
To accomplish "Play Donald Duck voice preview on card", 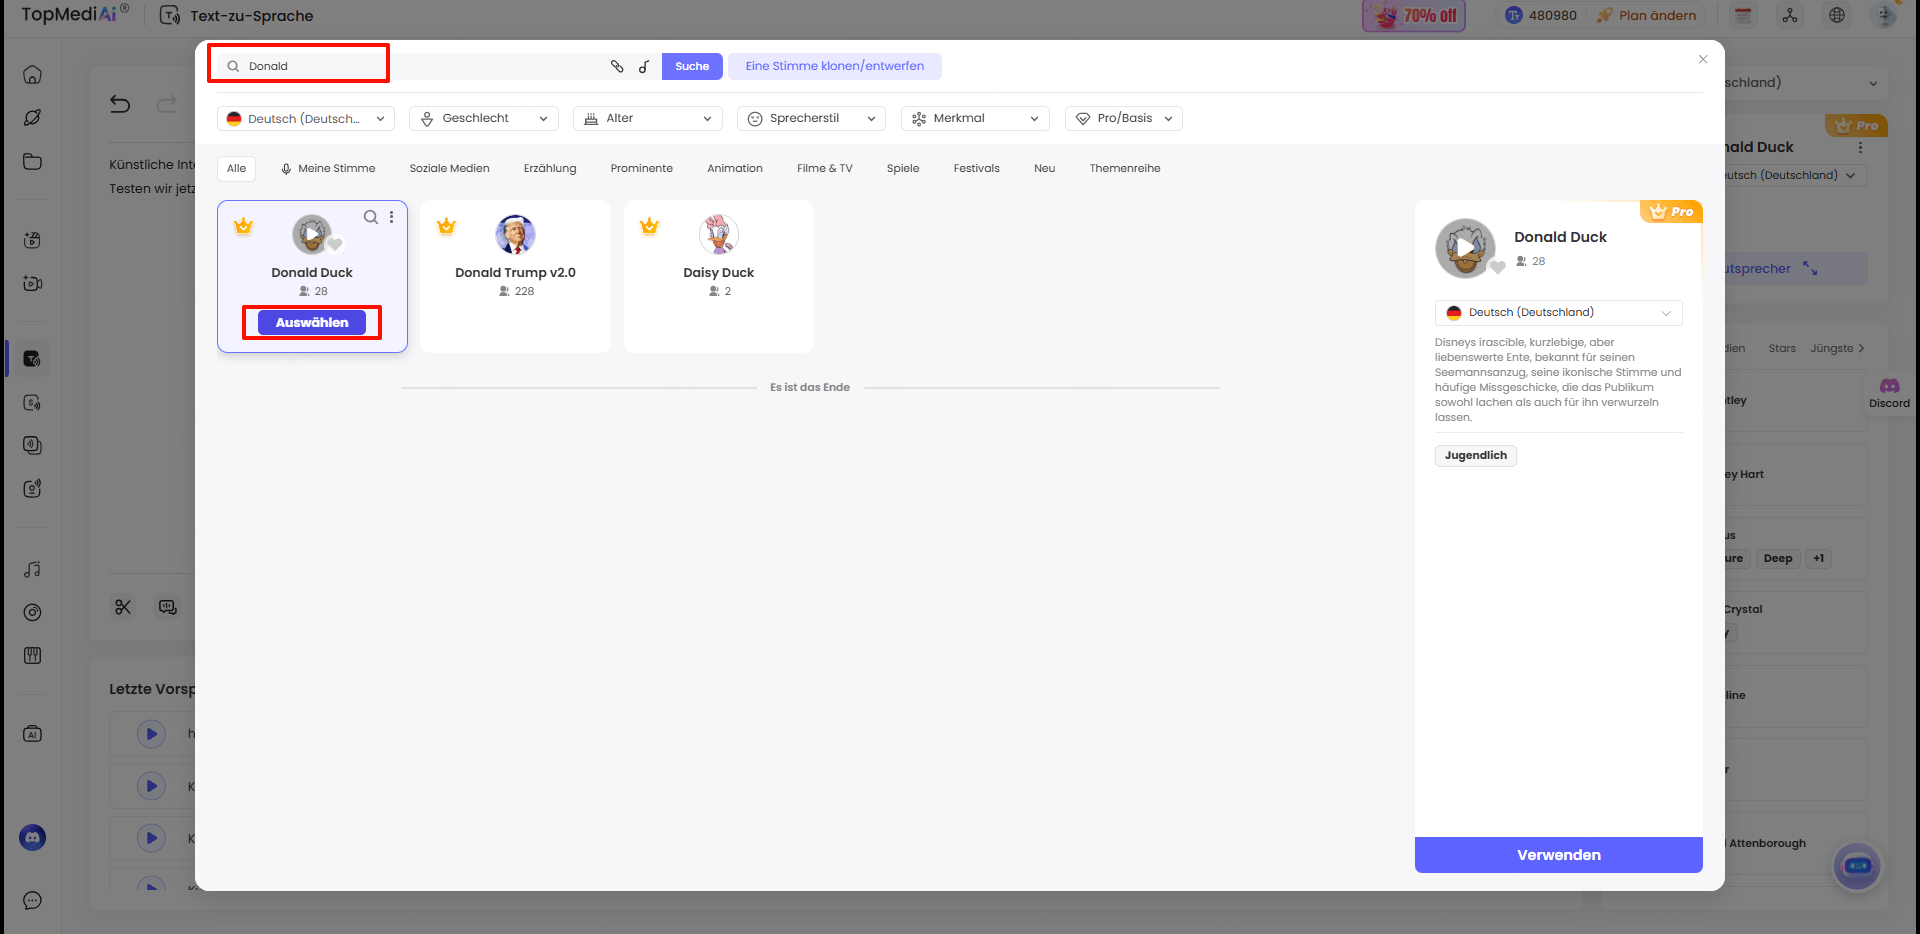I will click(312, 234).
